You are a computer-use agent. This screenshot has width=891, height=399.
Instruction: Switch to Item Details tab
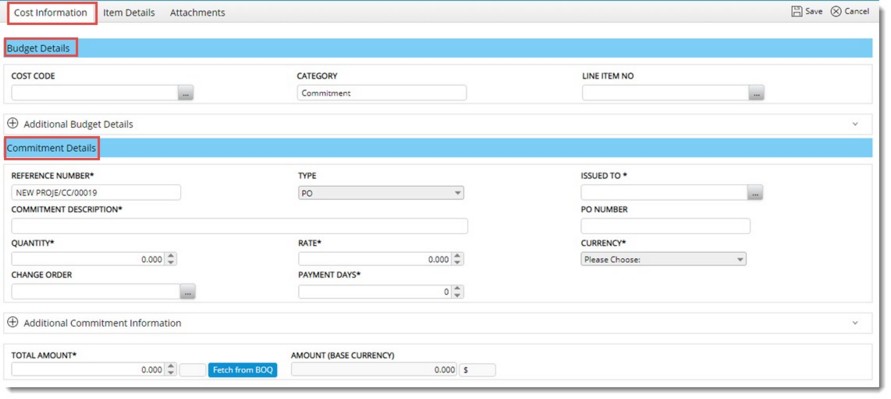click(x=129, y=13)
